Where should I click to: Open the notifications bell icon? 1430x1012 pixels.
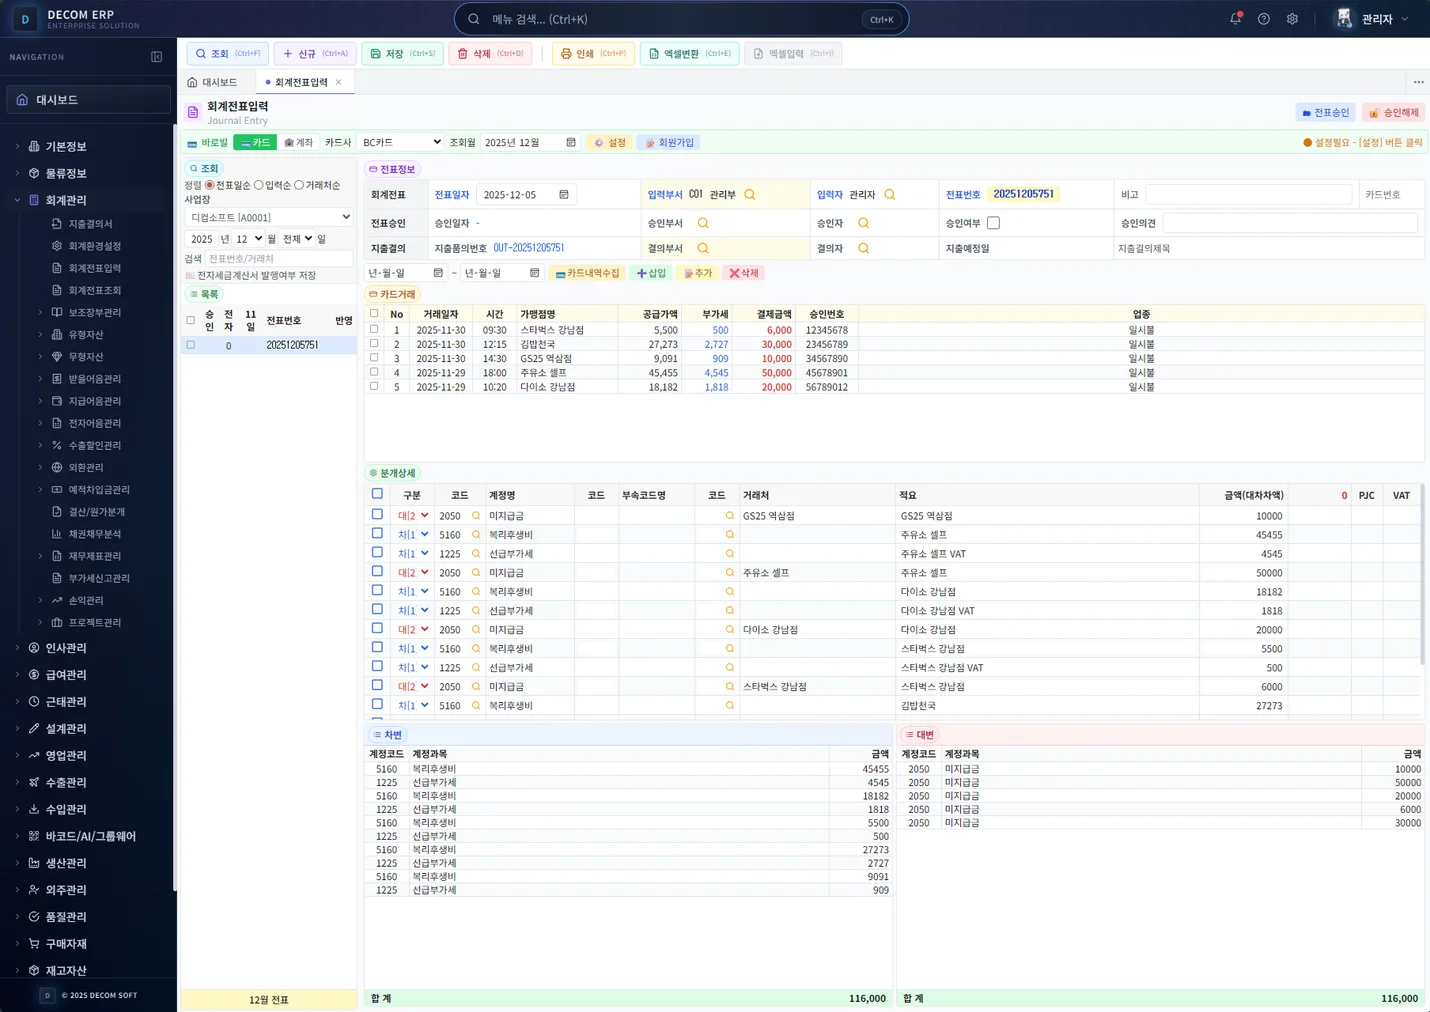pos(1235,19)
